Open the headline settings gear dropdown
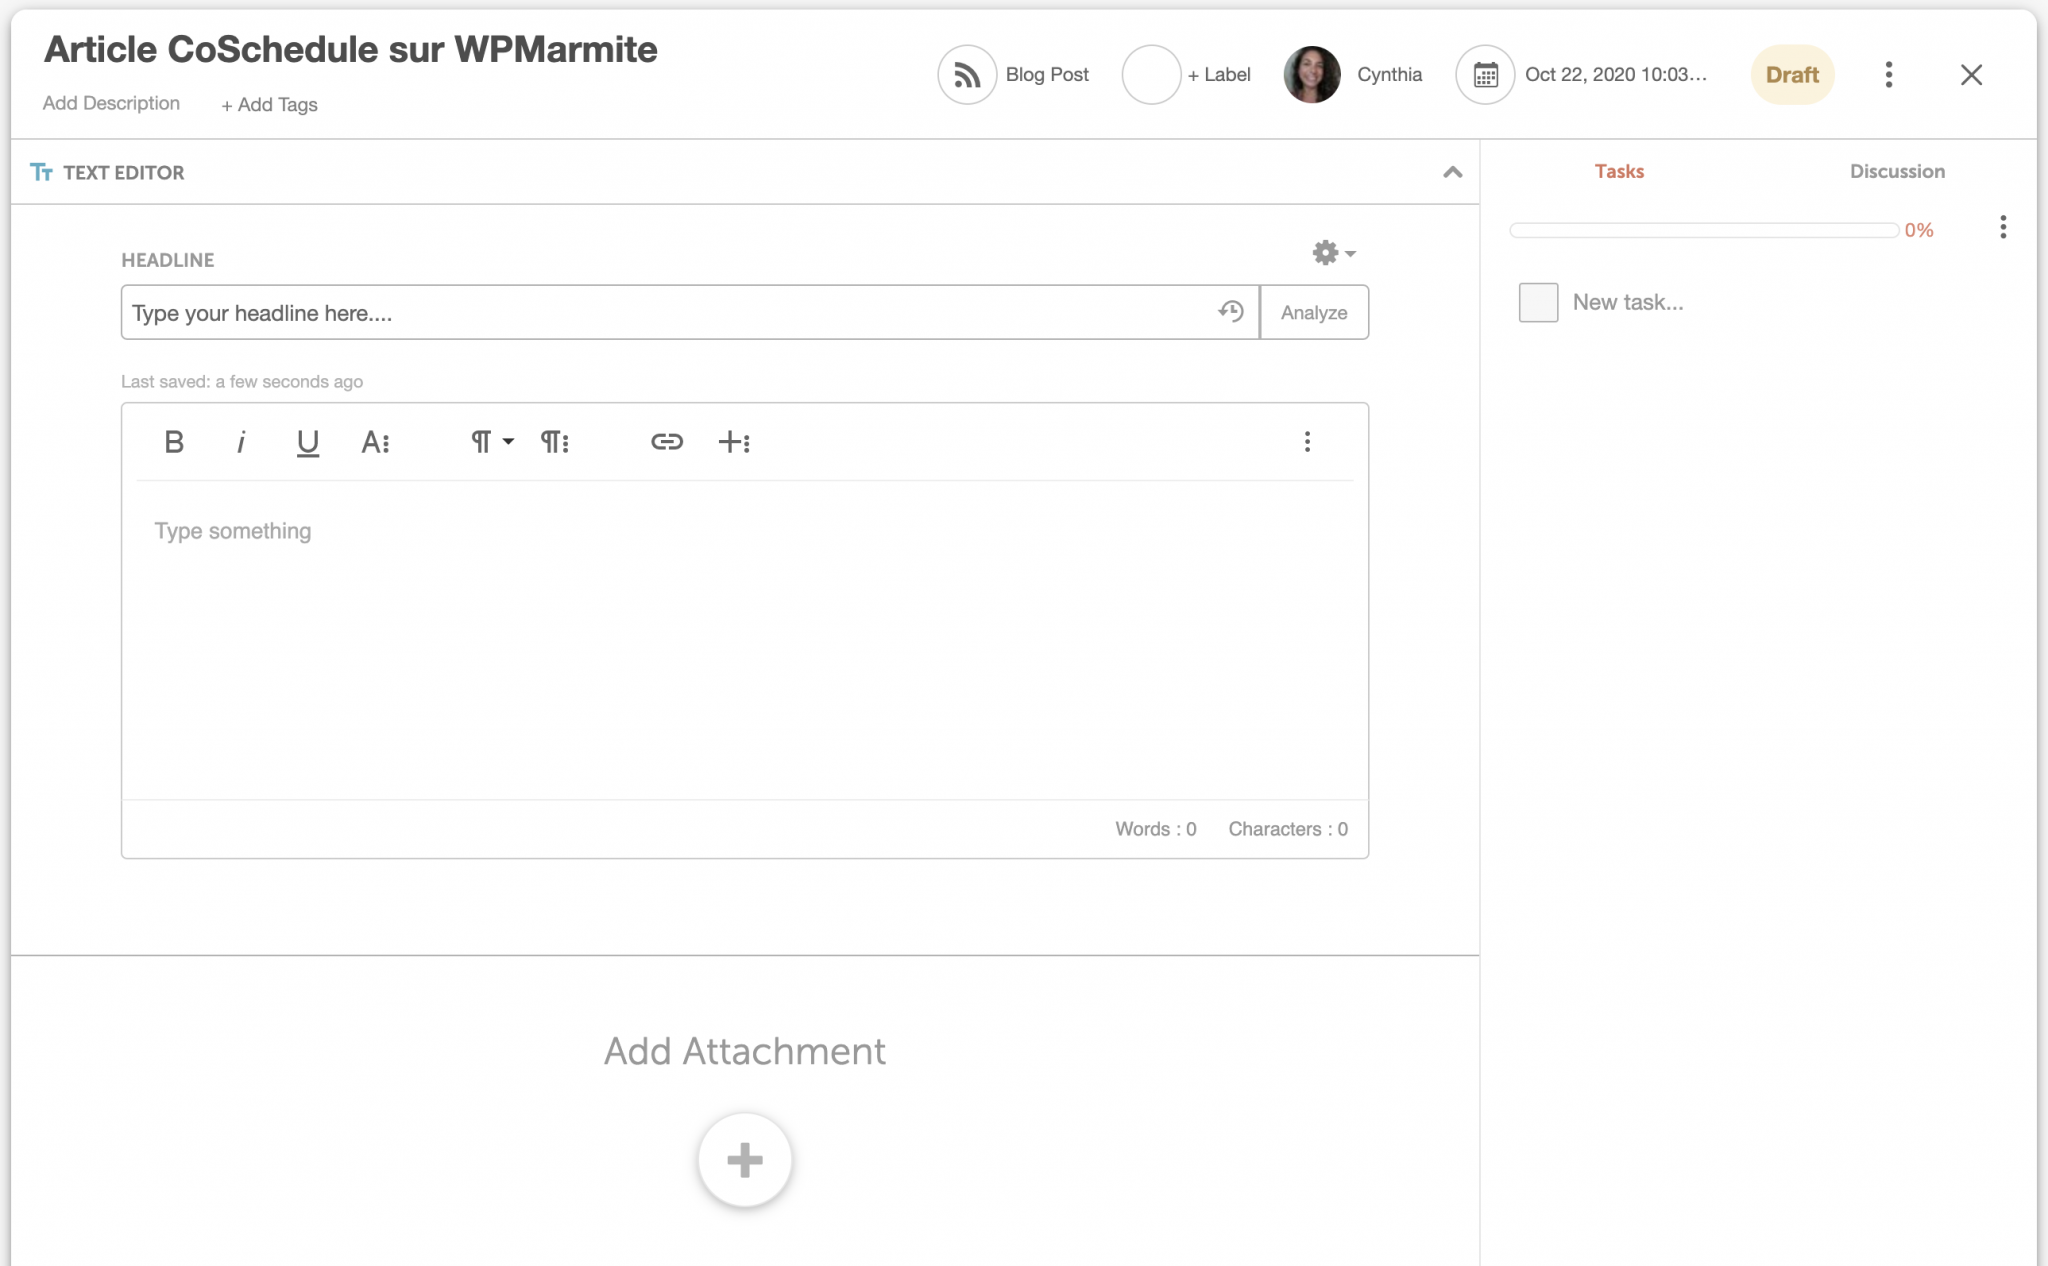 click(1334, 253)
